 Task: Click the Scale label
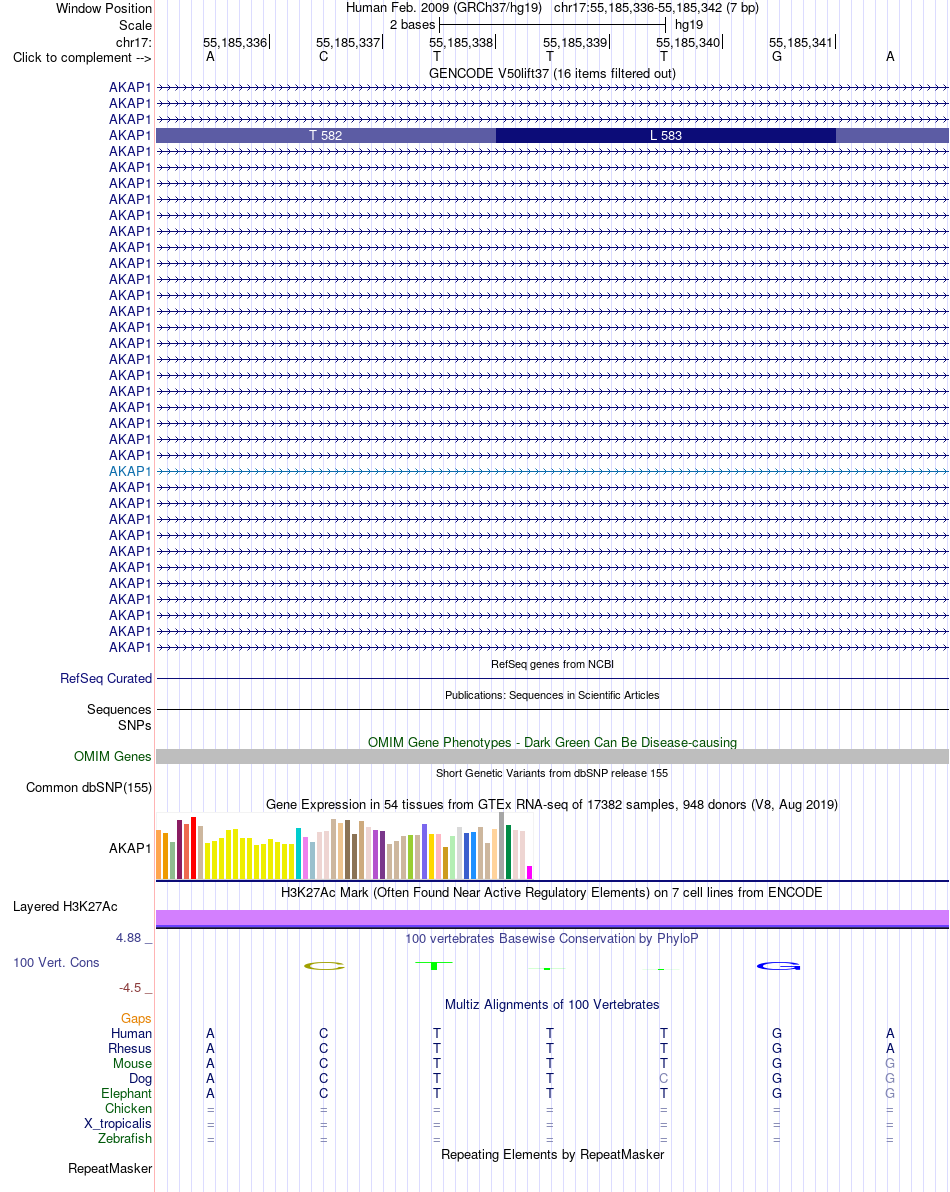135,25
